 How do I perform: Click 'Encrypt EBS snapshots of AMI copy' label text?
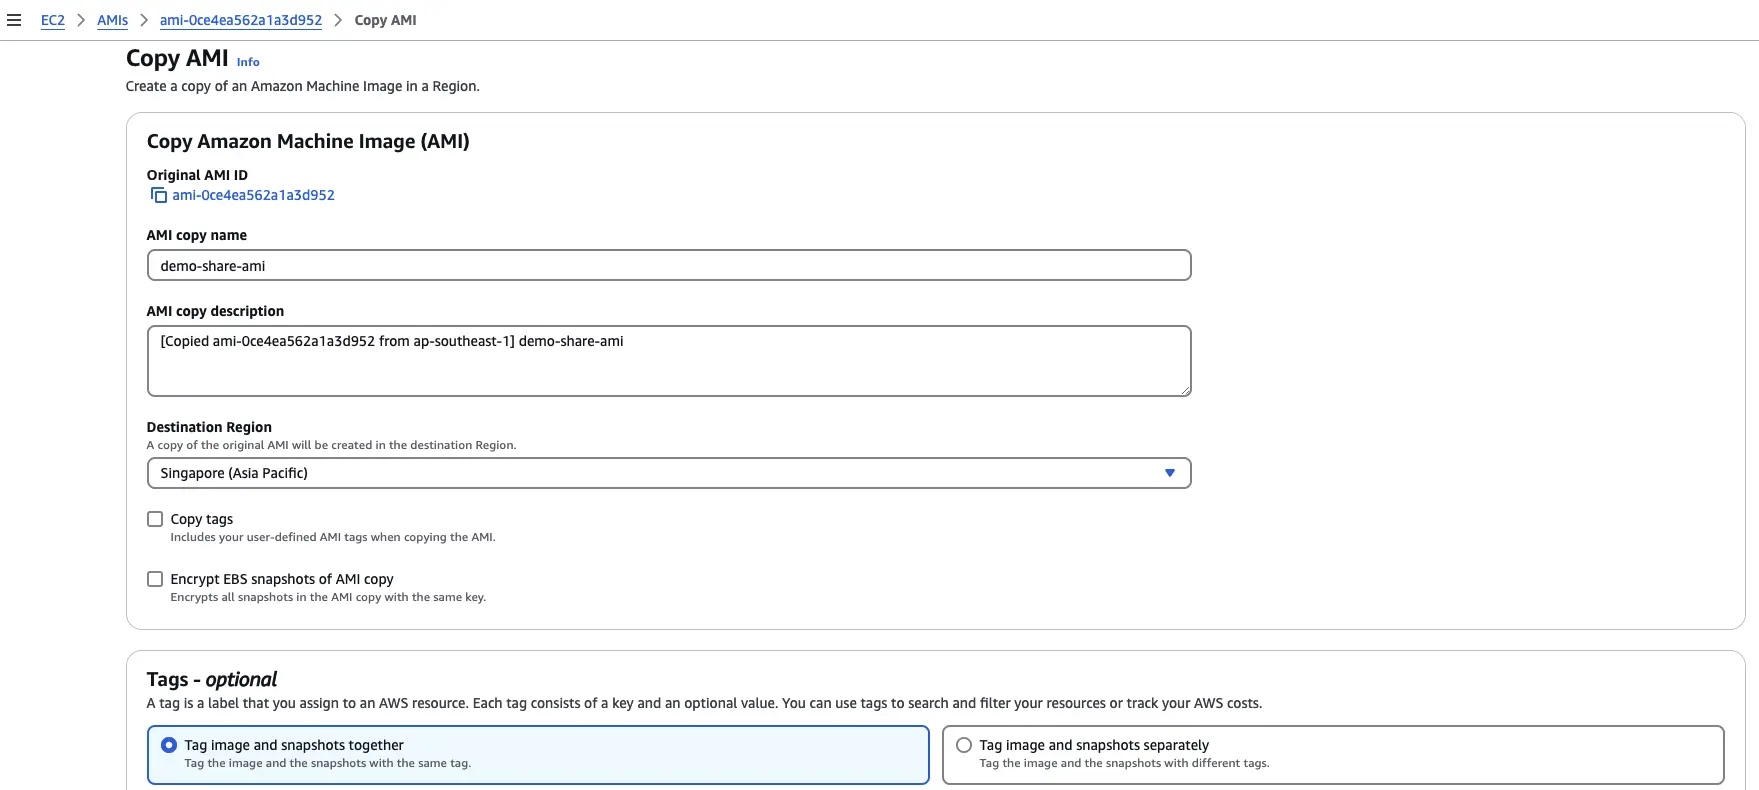(x=281, y=579)
